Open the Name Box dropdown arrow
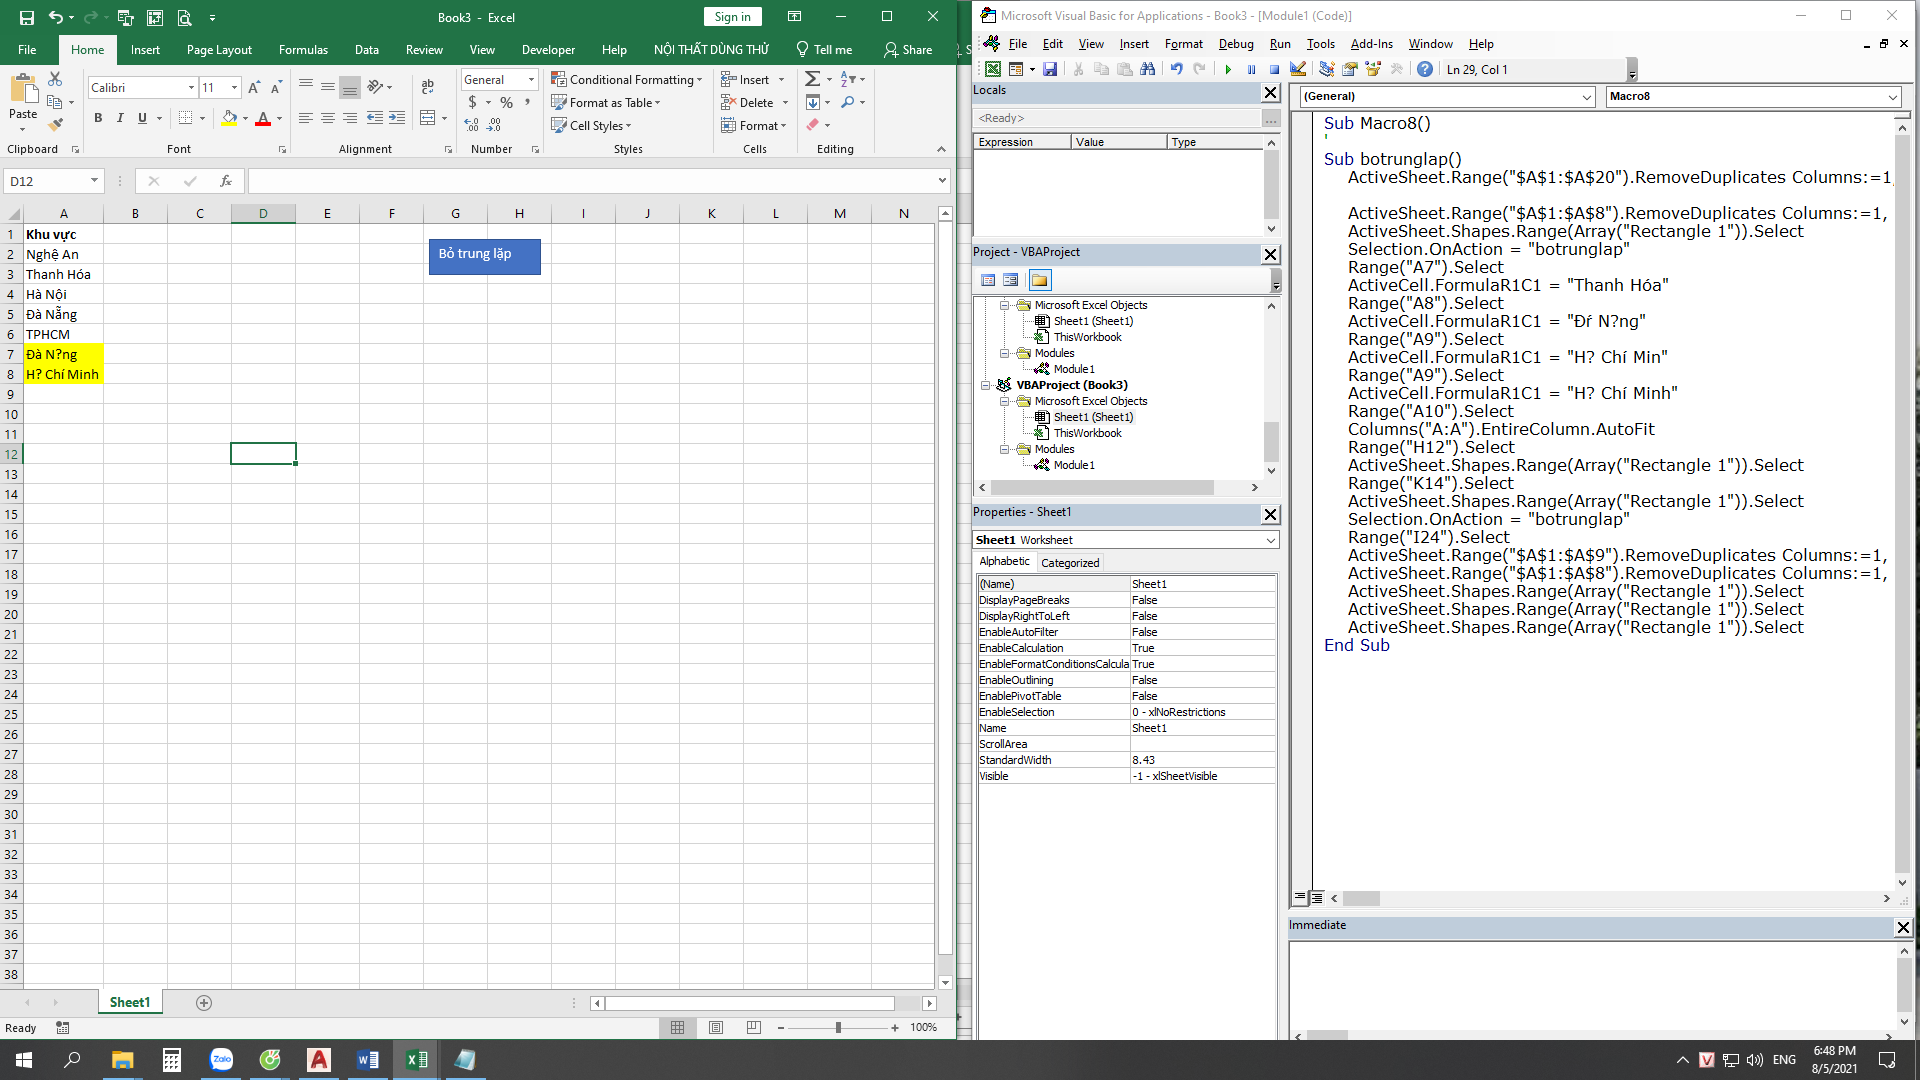Viewport: 1920px width, 1080px height. (x=94, y=181)
